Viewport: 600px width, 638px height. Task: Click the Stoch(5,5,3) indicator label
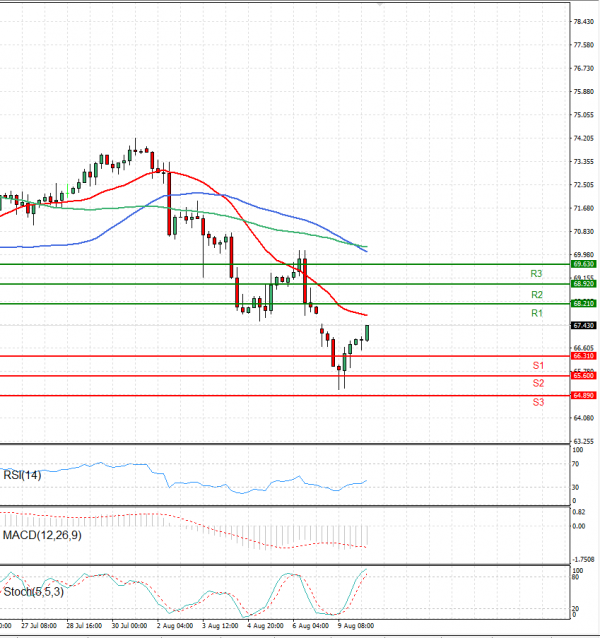tap(33, 592)
